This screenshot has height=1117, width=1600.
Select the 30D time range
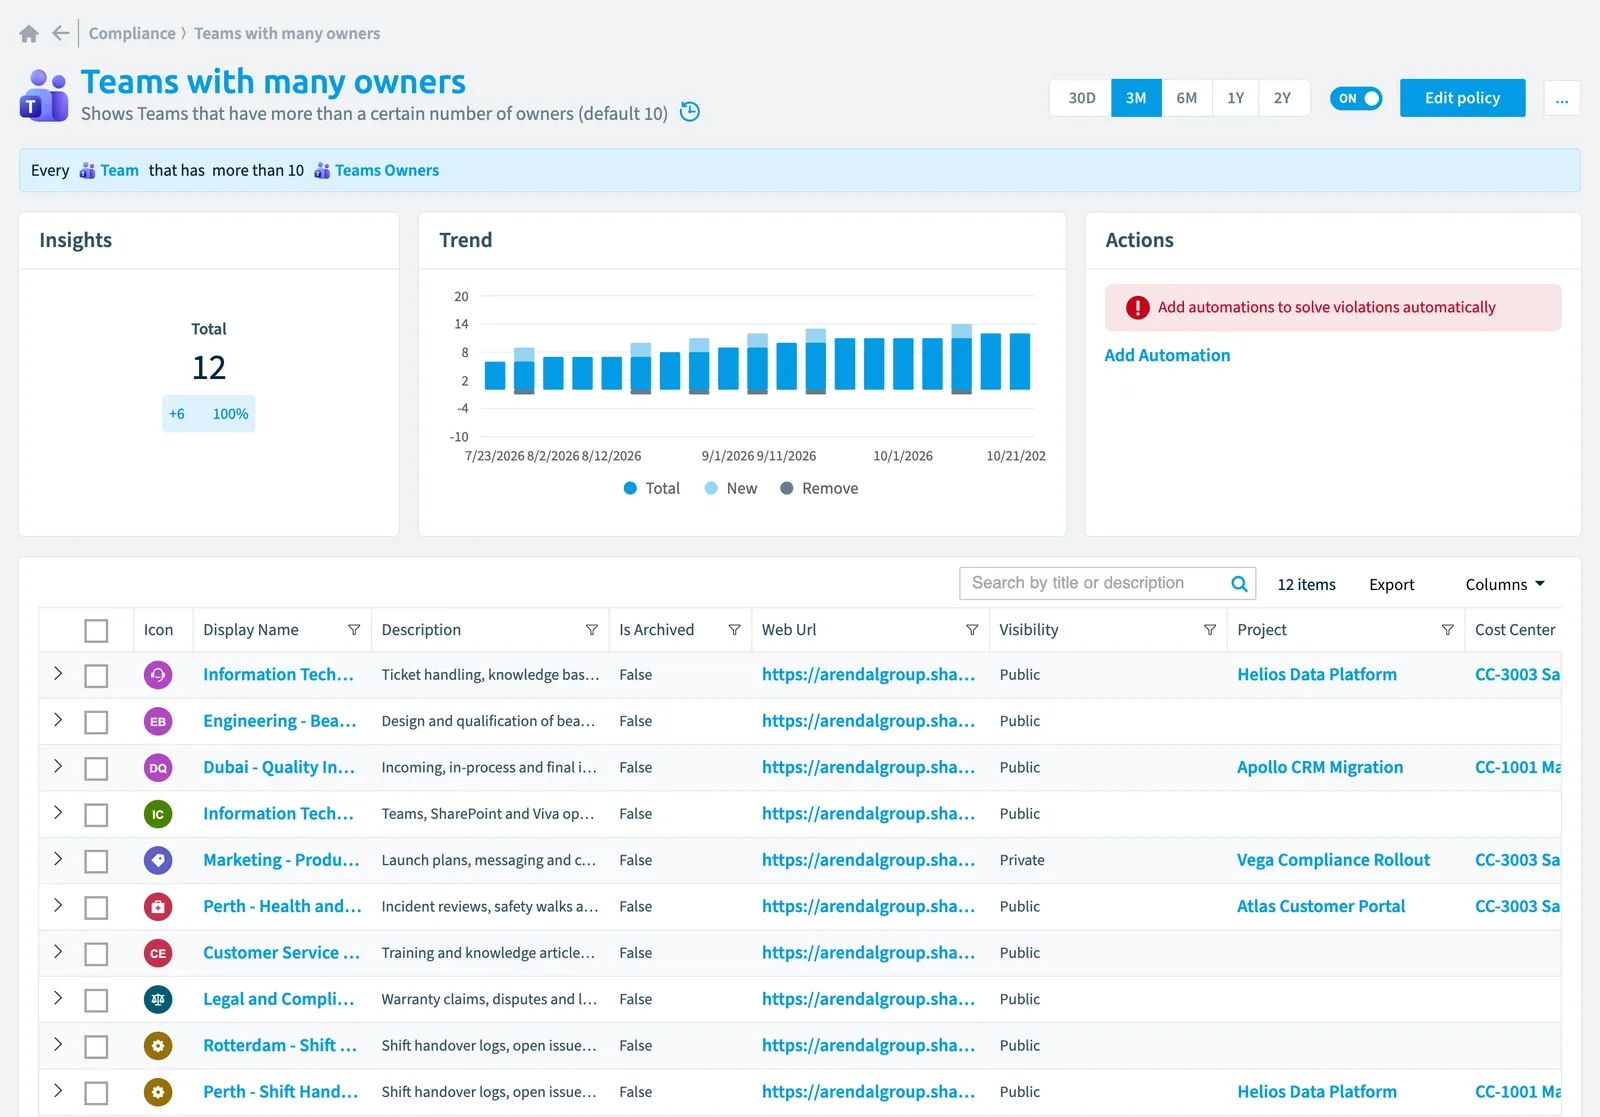point(1081,98)
